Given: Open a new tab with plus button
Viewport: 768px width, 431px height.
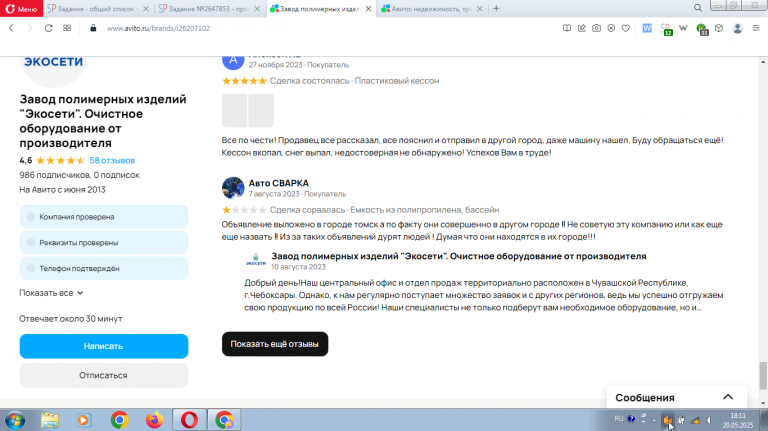Looking at the screenshot, I should pos(496,8).
